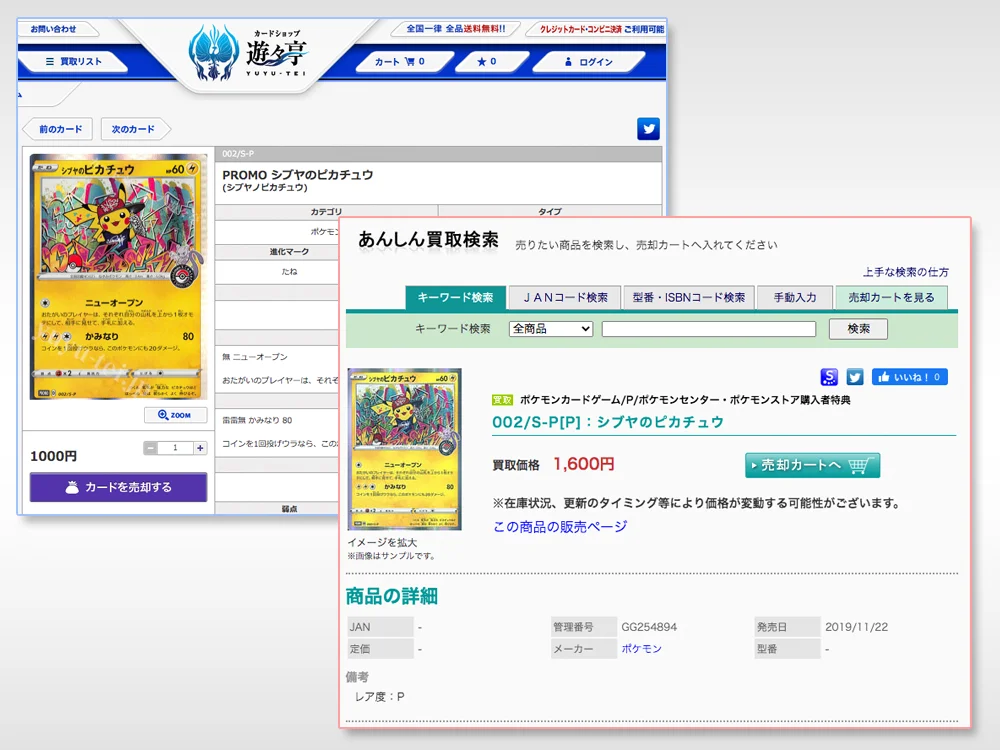The image size is (1000, 750).
Task: Click レア度：P remark text
Action: (379, 696)
